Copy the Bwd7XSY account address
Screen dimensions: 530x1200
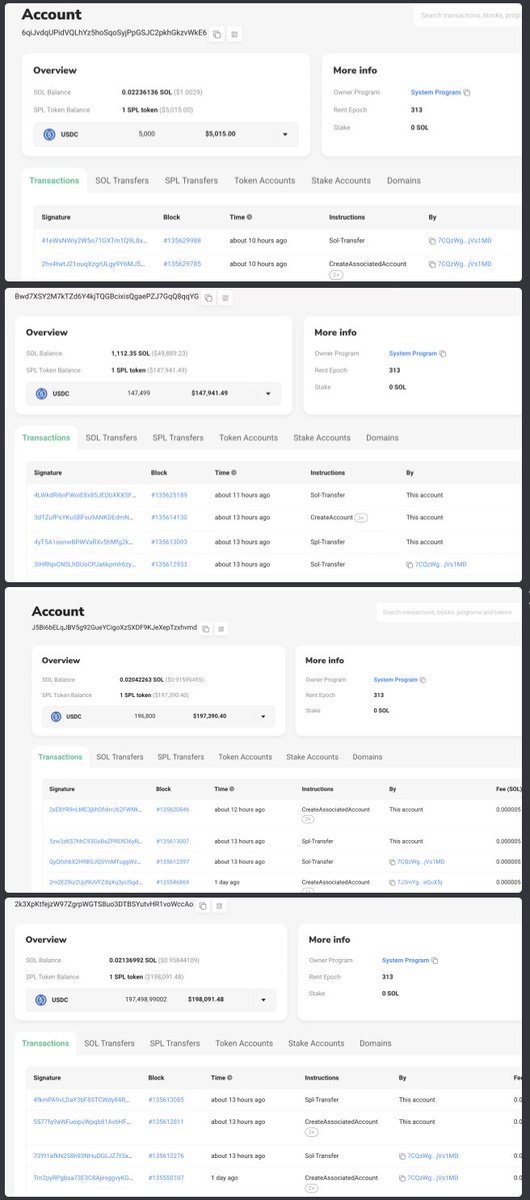(207, 297)
